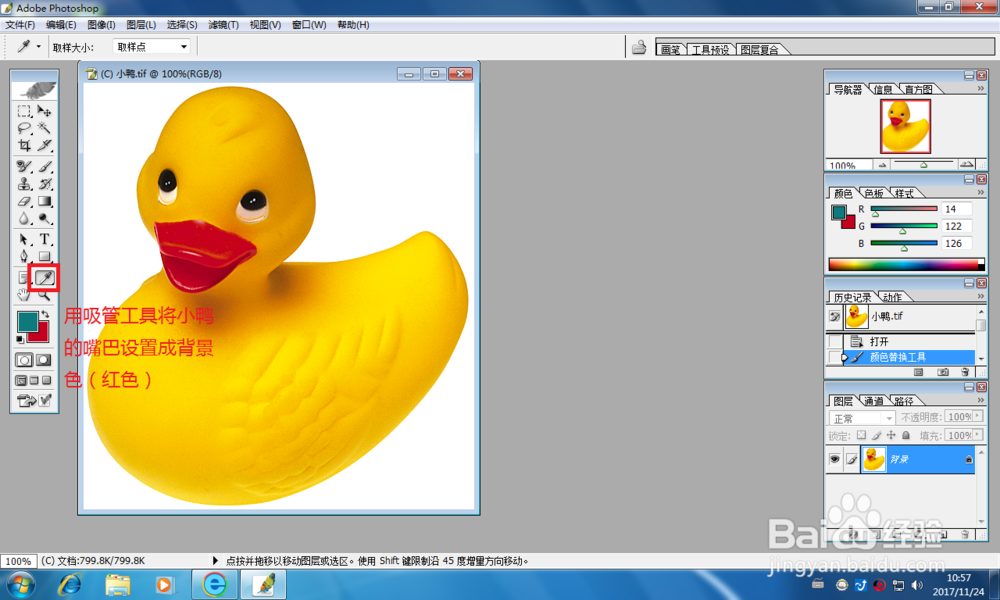
Task: Select the Dodge tool
Action: (x=44, y=219)
